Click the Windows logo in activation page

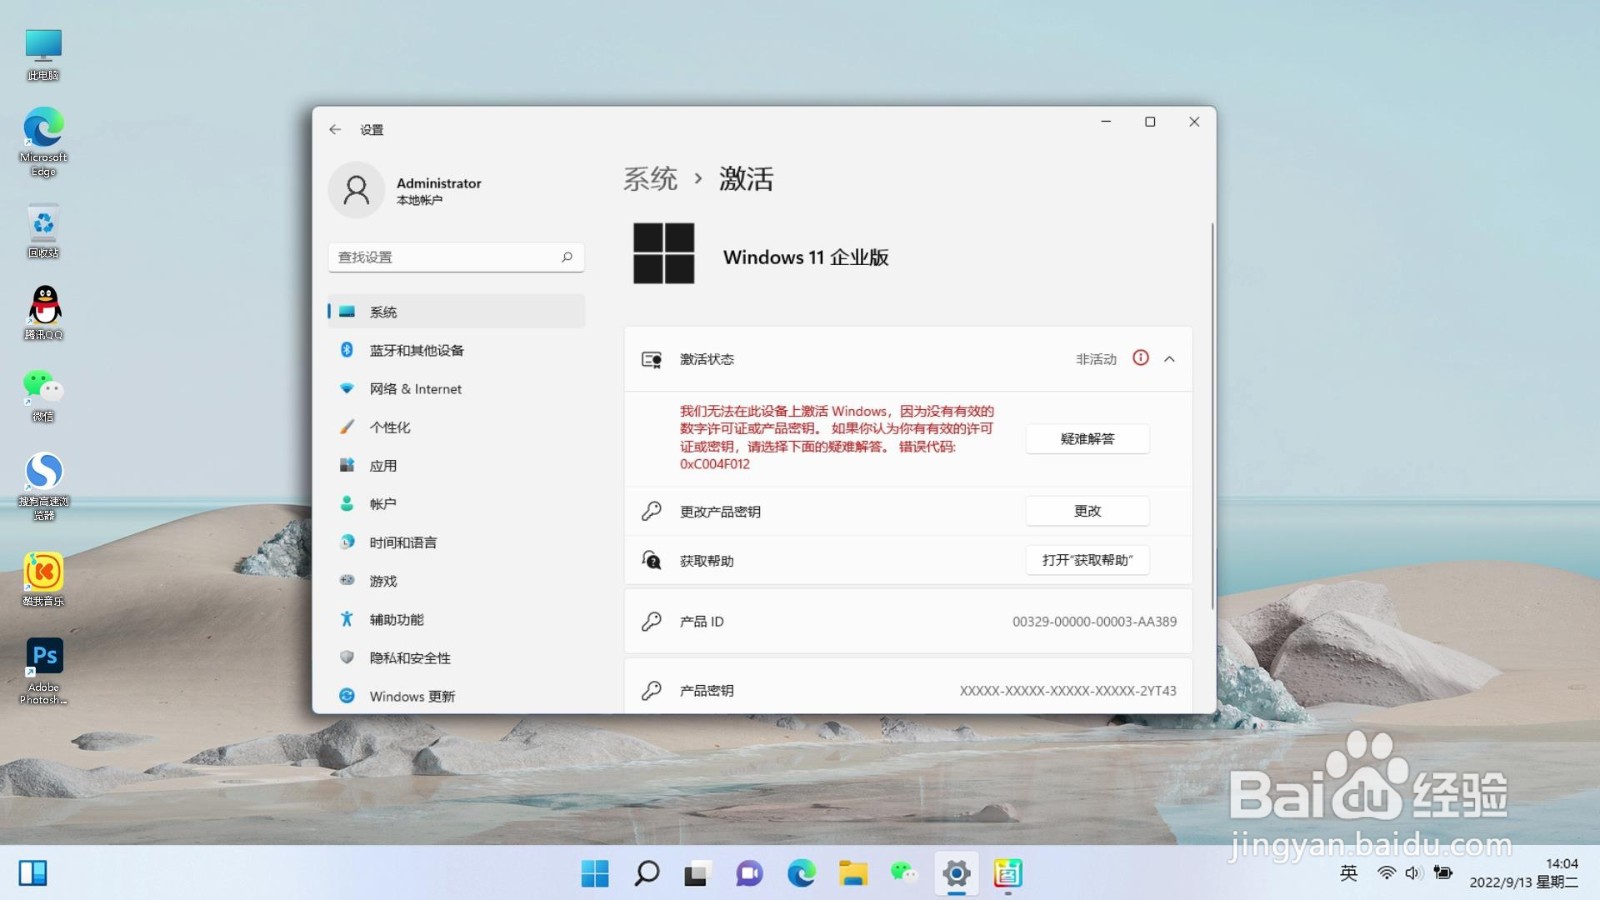(x=663, y=254)
